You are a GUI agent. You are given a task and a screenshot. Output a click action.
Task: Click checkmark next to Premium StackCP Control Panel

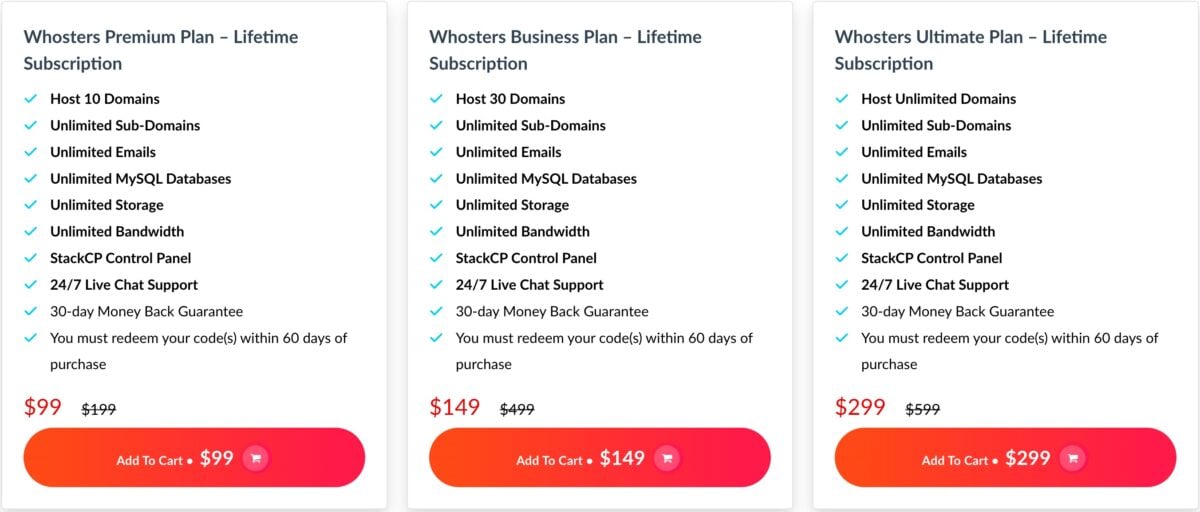point(31,258)
